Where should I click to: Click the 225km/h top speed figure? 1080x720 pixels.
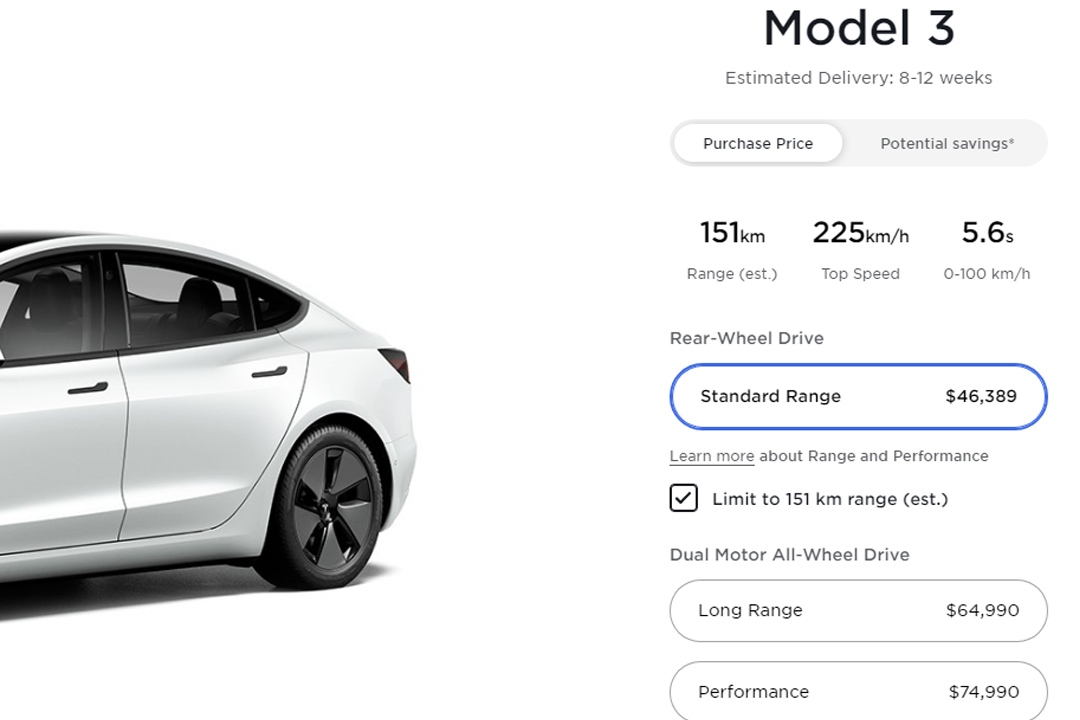click(x=860, y=234)
